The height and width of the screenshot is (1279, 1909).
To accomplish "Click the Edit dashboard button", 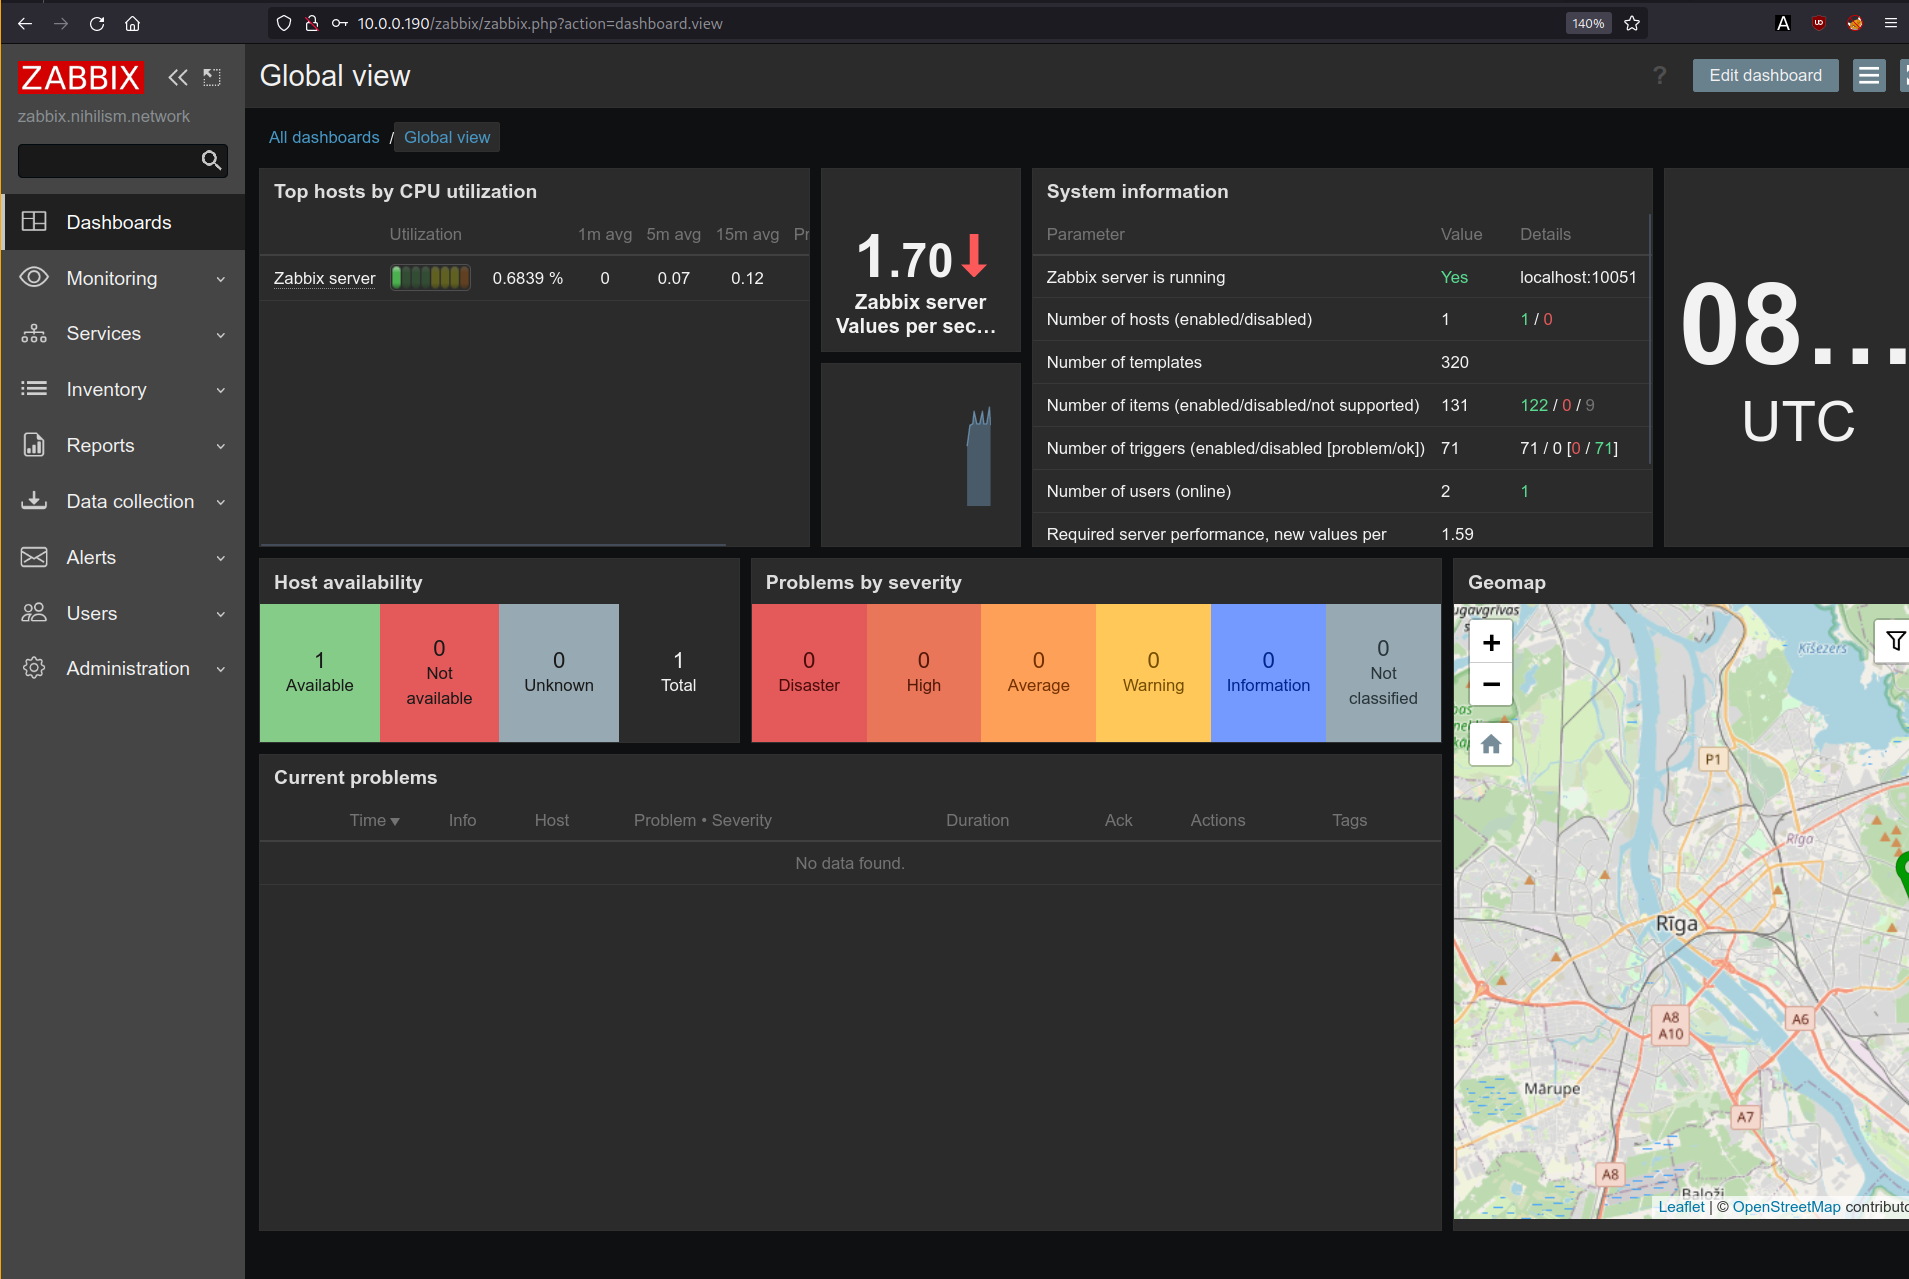I will (x=1765, y=75).
